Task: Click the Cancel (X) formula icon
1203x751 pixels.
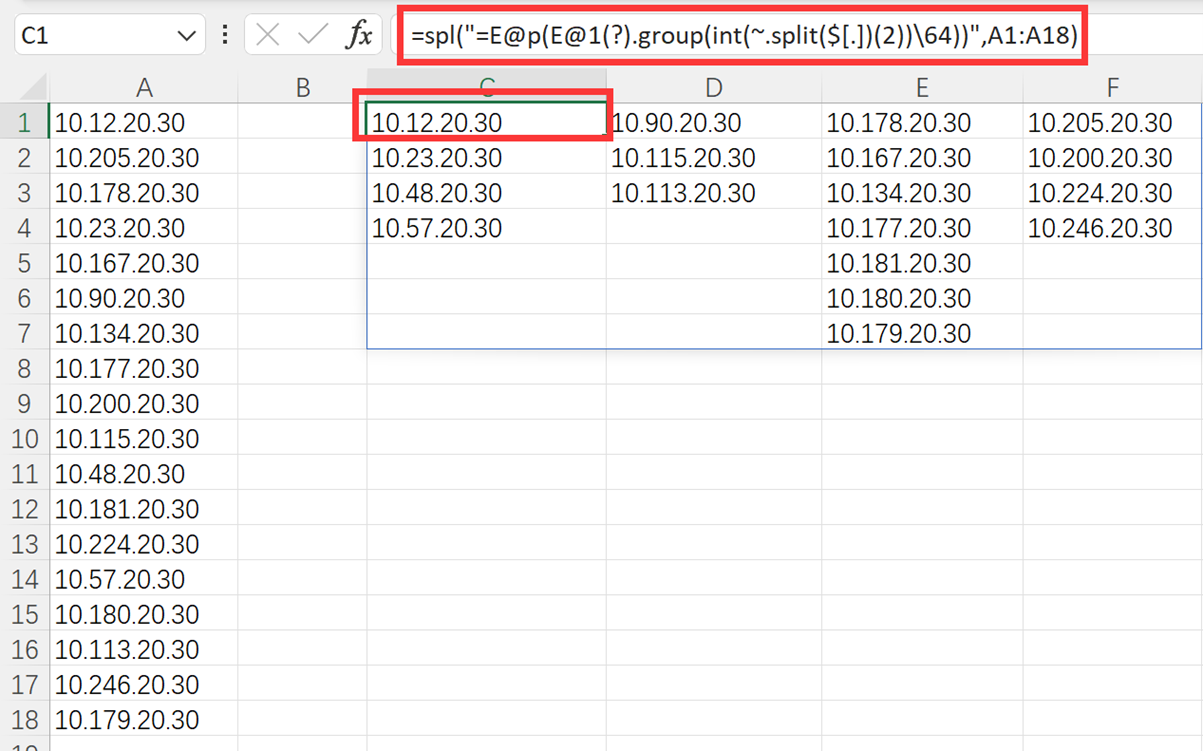Action: click(268, 36)
